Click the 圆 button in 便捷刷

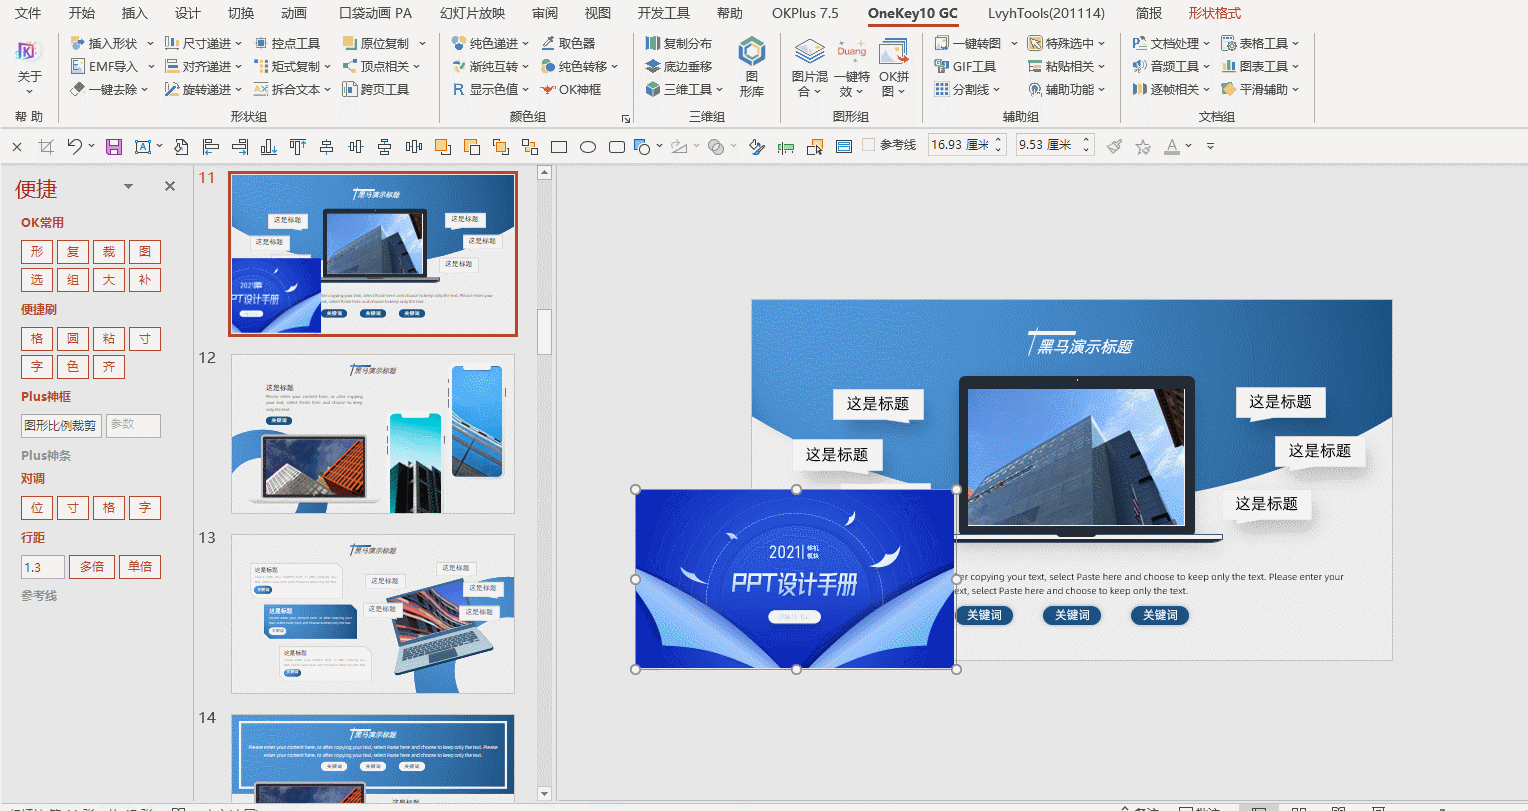pos(73,339)
